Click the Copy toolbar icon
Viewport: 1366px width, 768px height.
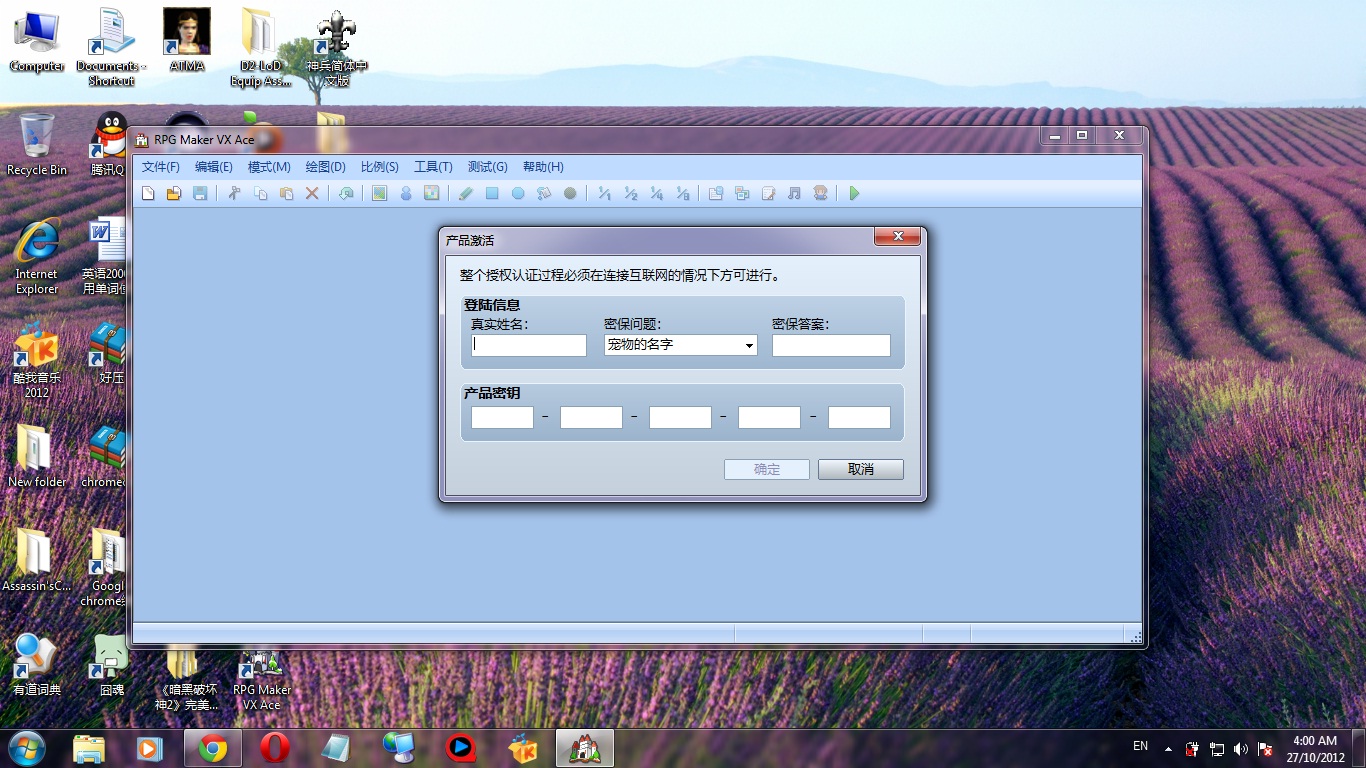coord(260,193)
